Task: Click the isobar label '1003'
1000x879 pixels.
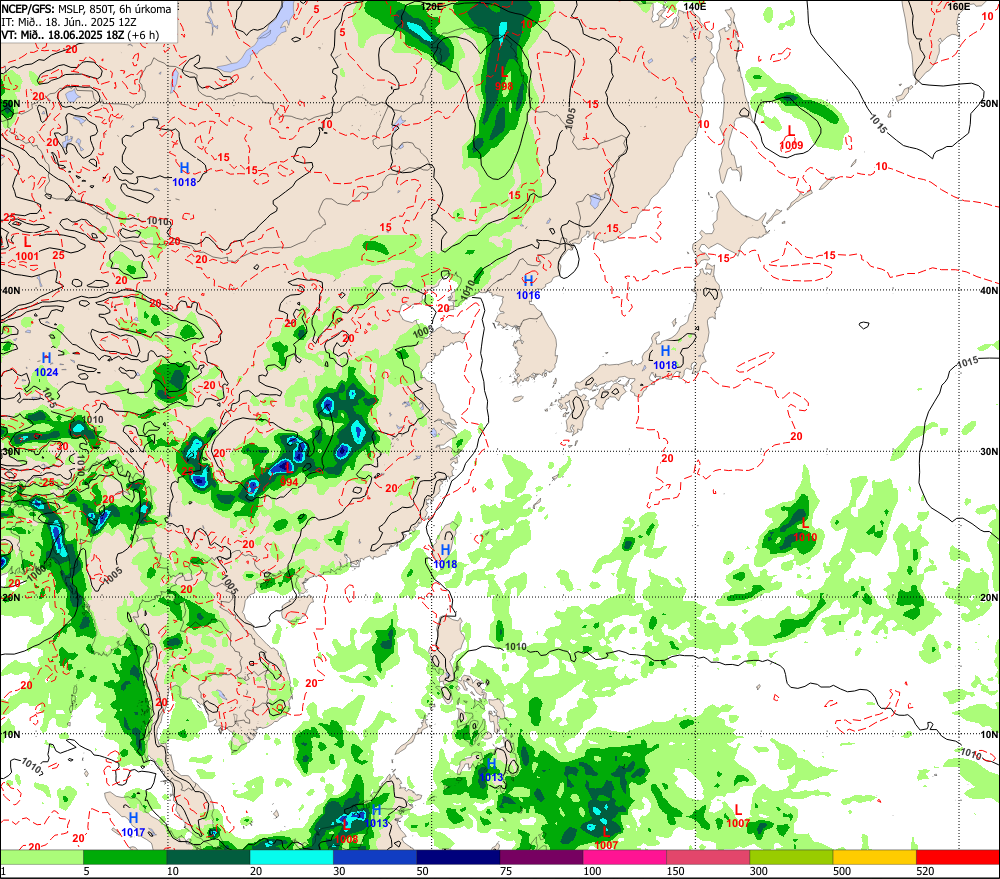Action: (423, 332)
